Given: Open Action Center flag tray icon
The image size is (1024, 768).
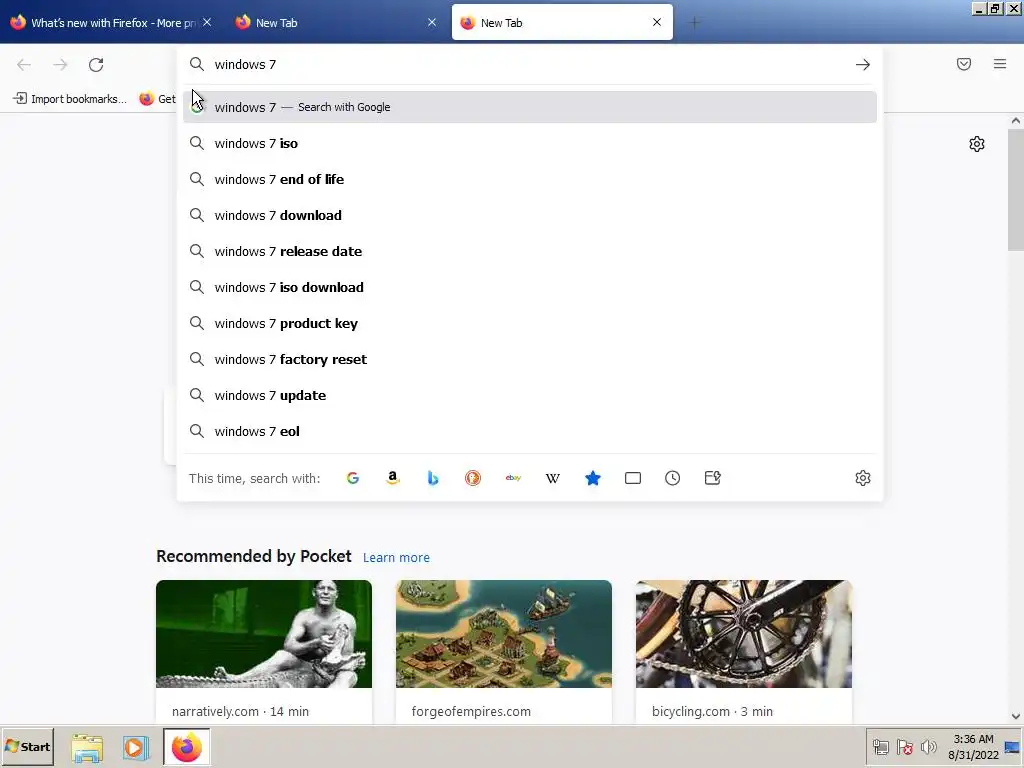Looking at the screenshot, I should tap(904, 746).
